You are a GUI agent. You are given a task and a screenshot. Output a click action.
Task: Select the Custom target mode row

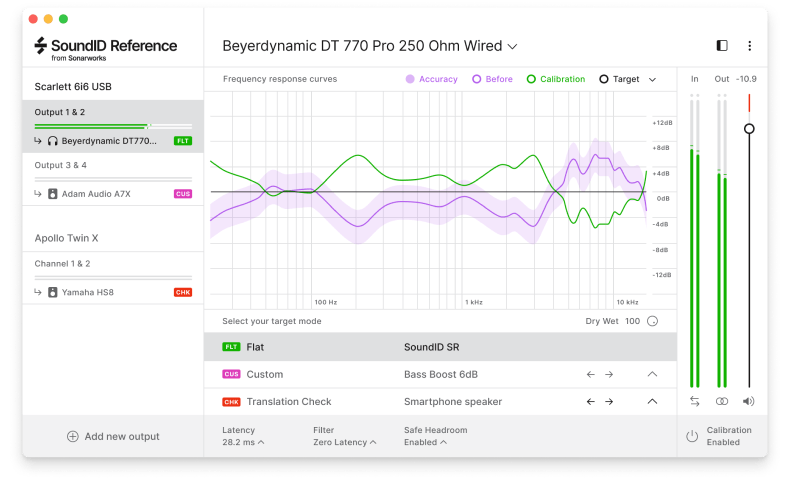tap(300, 374)
